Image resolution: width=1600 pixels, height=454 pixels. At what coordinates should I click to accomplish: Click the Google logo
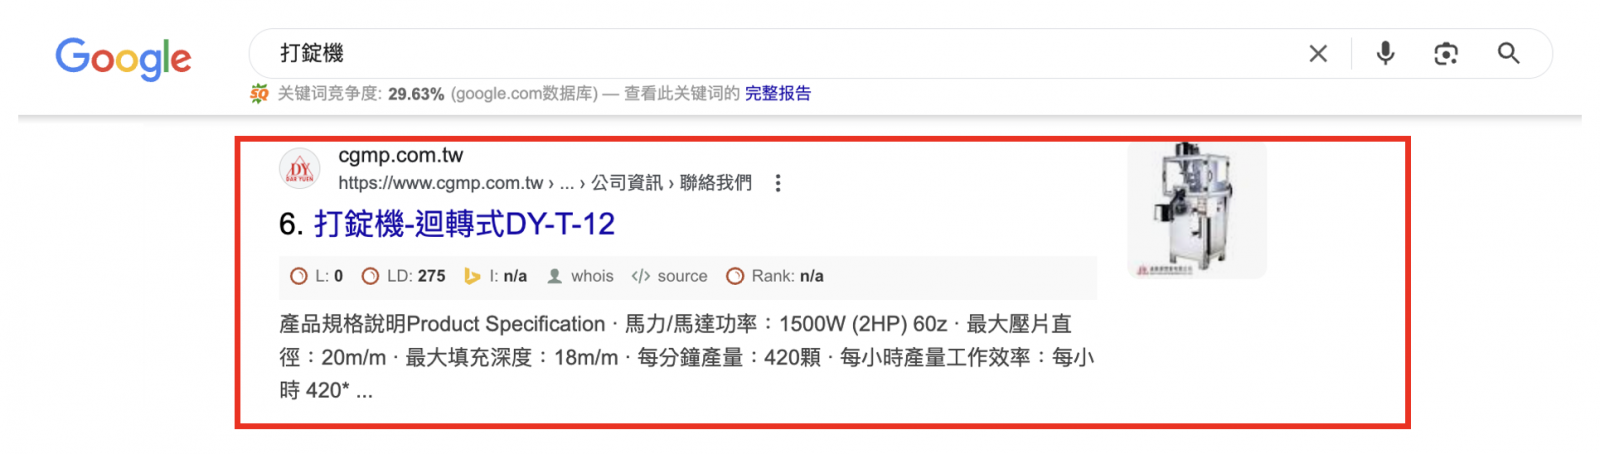123,58
